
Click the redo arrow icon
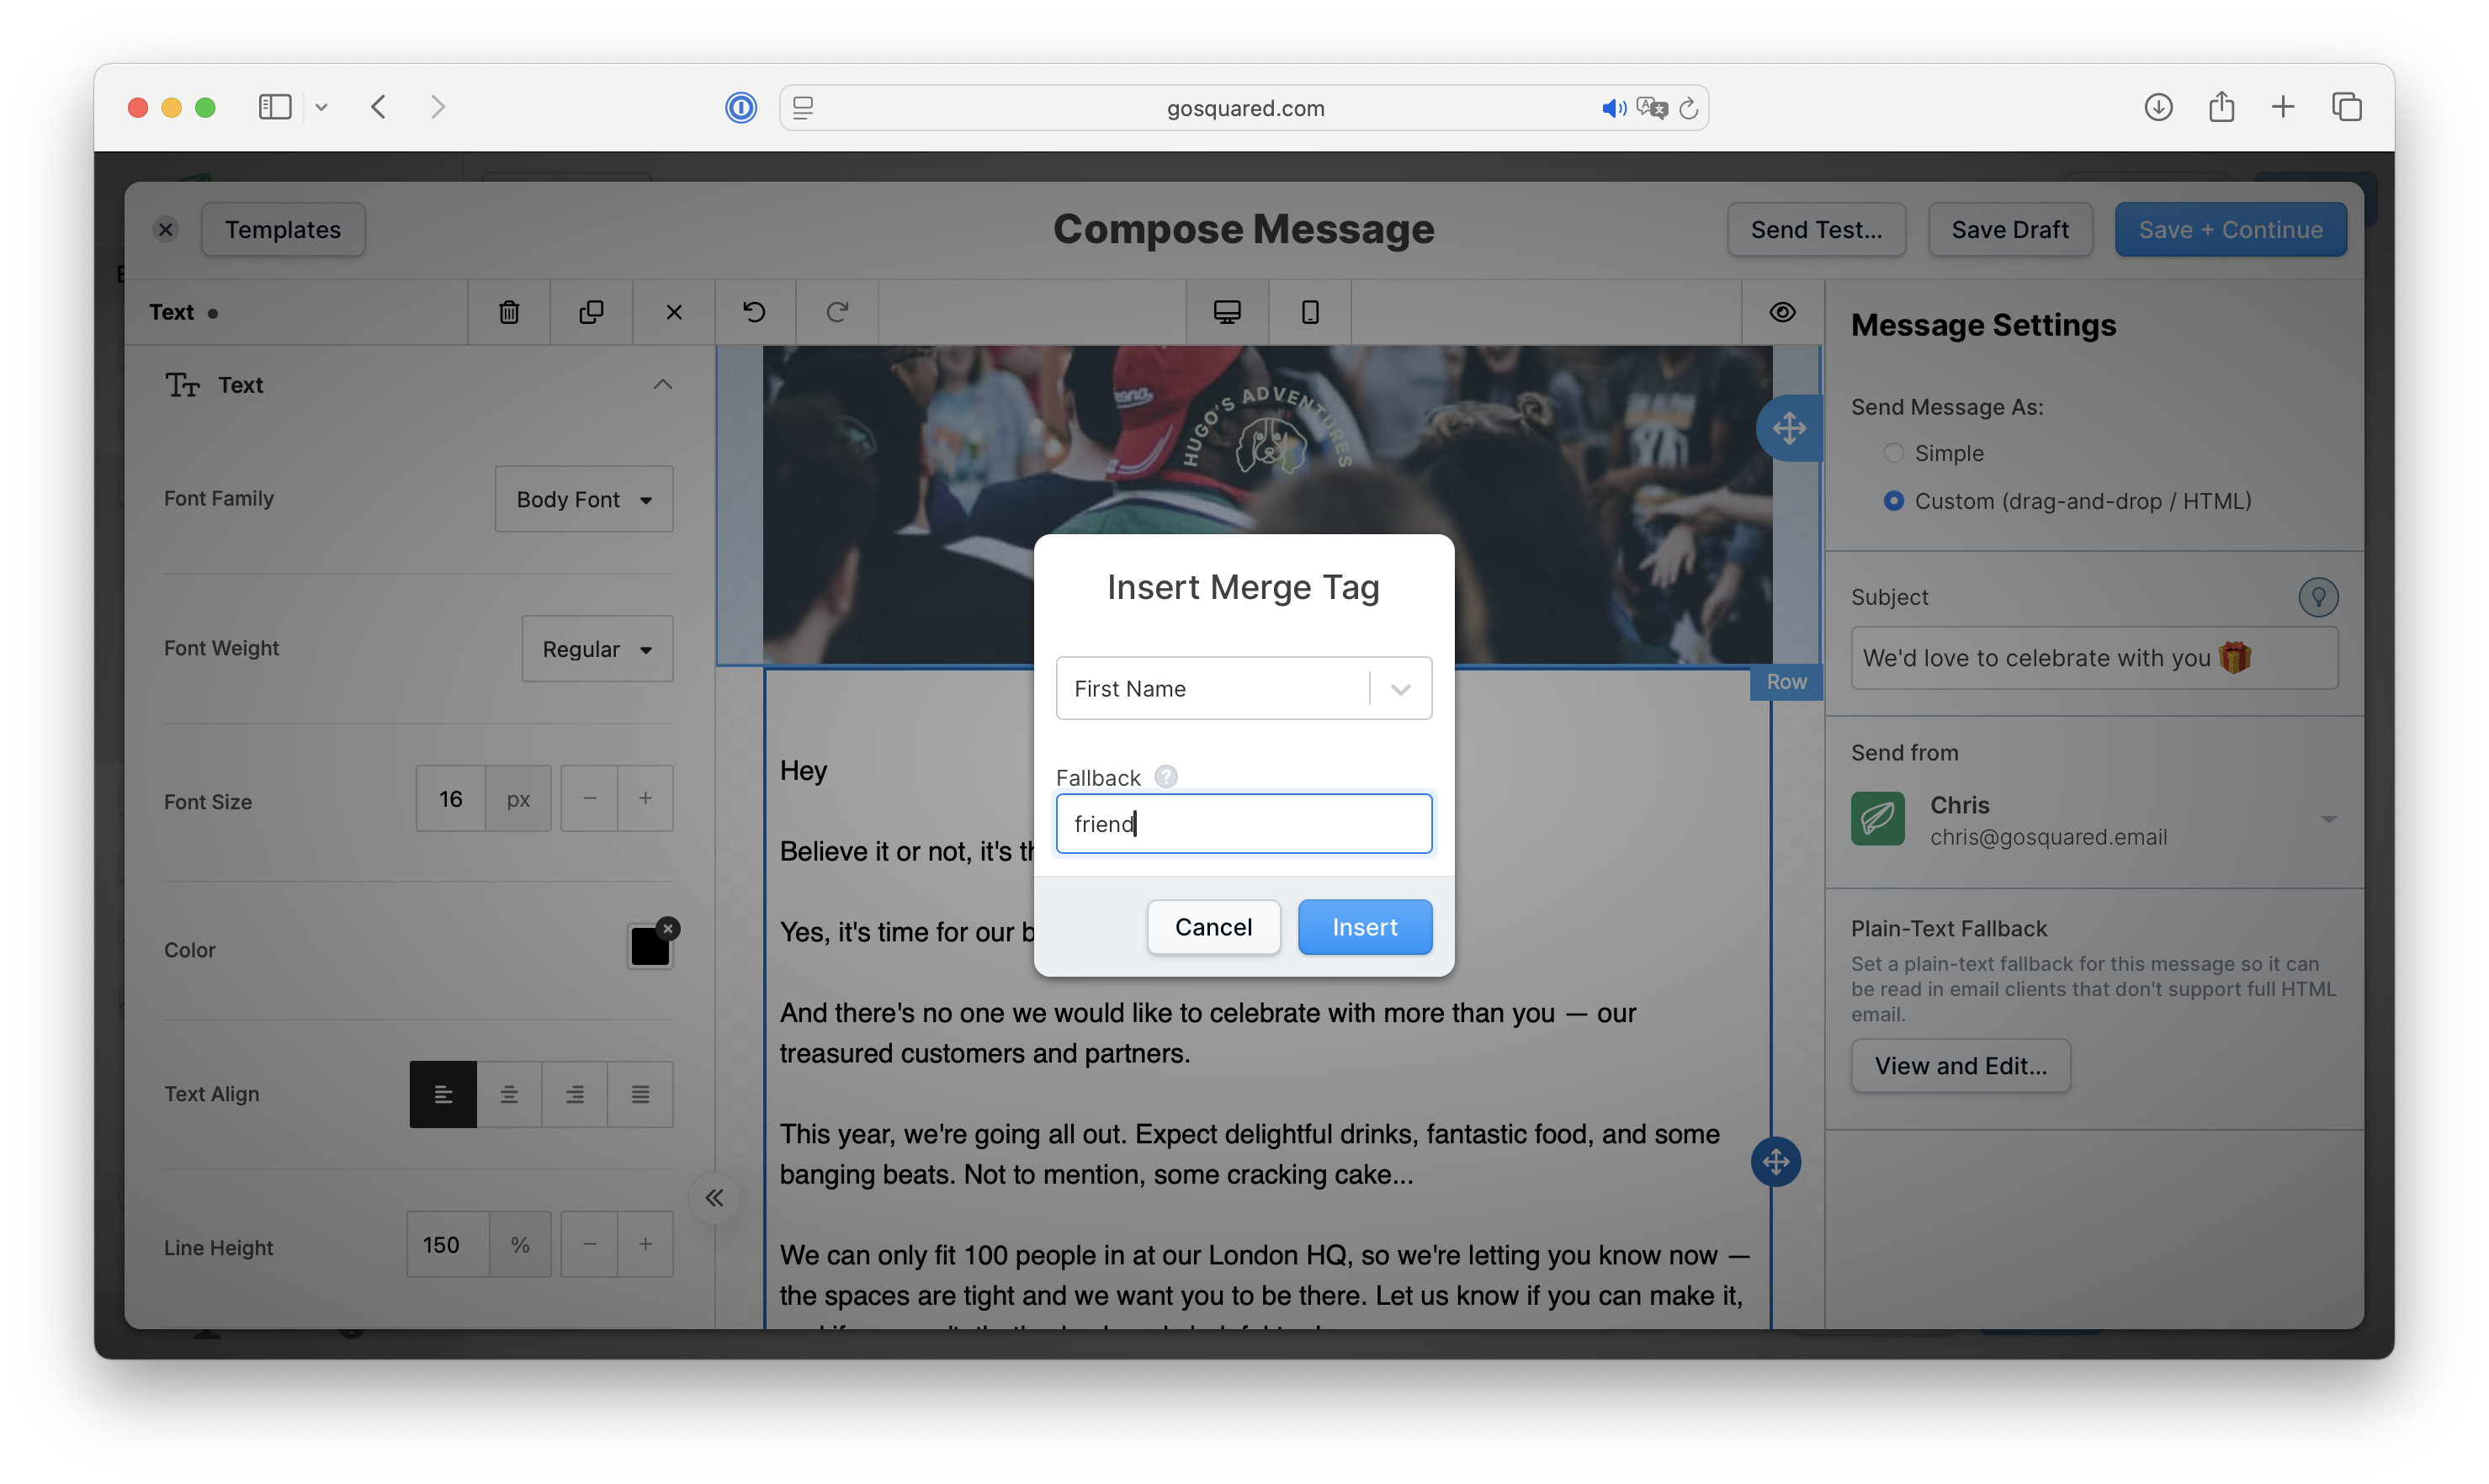click(x=837, y=312)
